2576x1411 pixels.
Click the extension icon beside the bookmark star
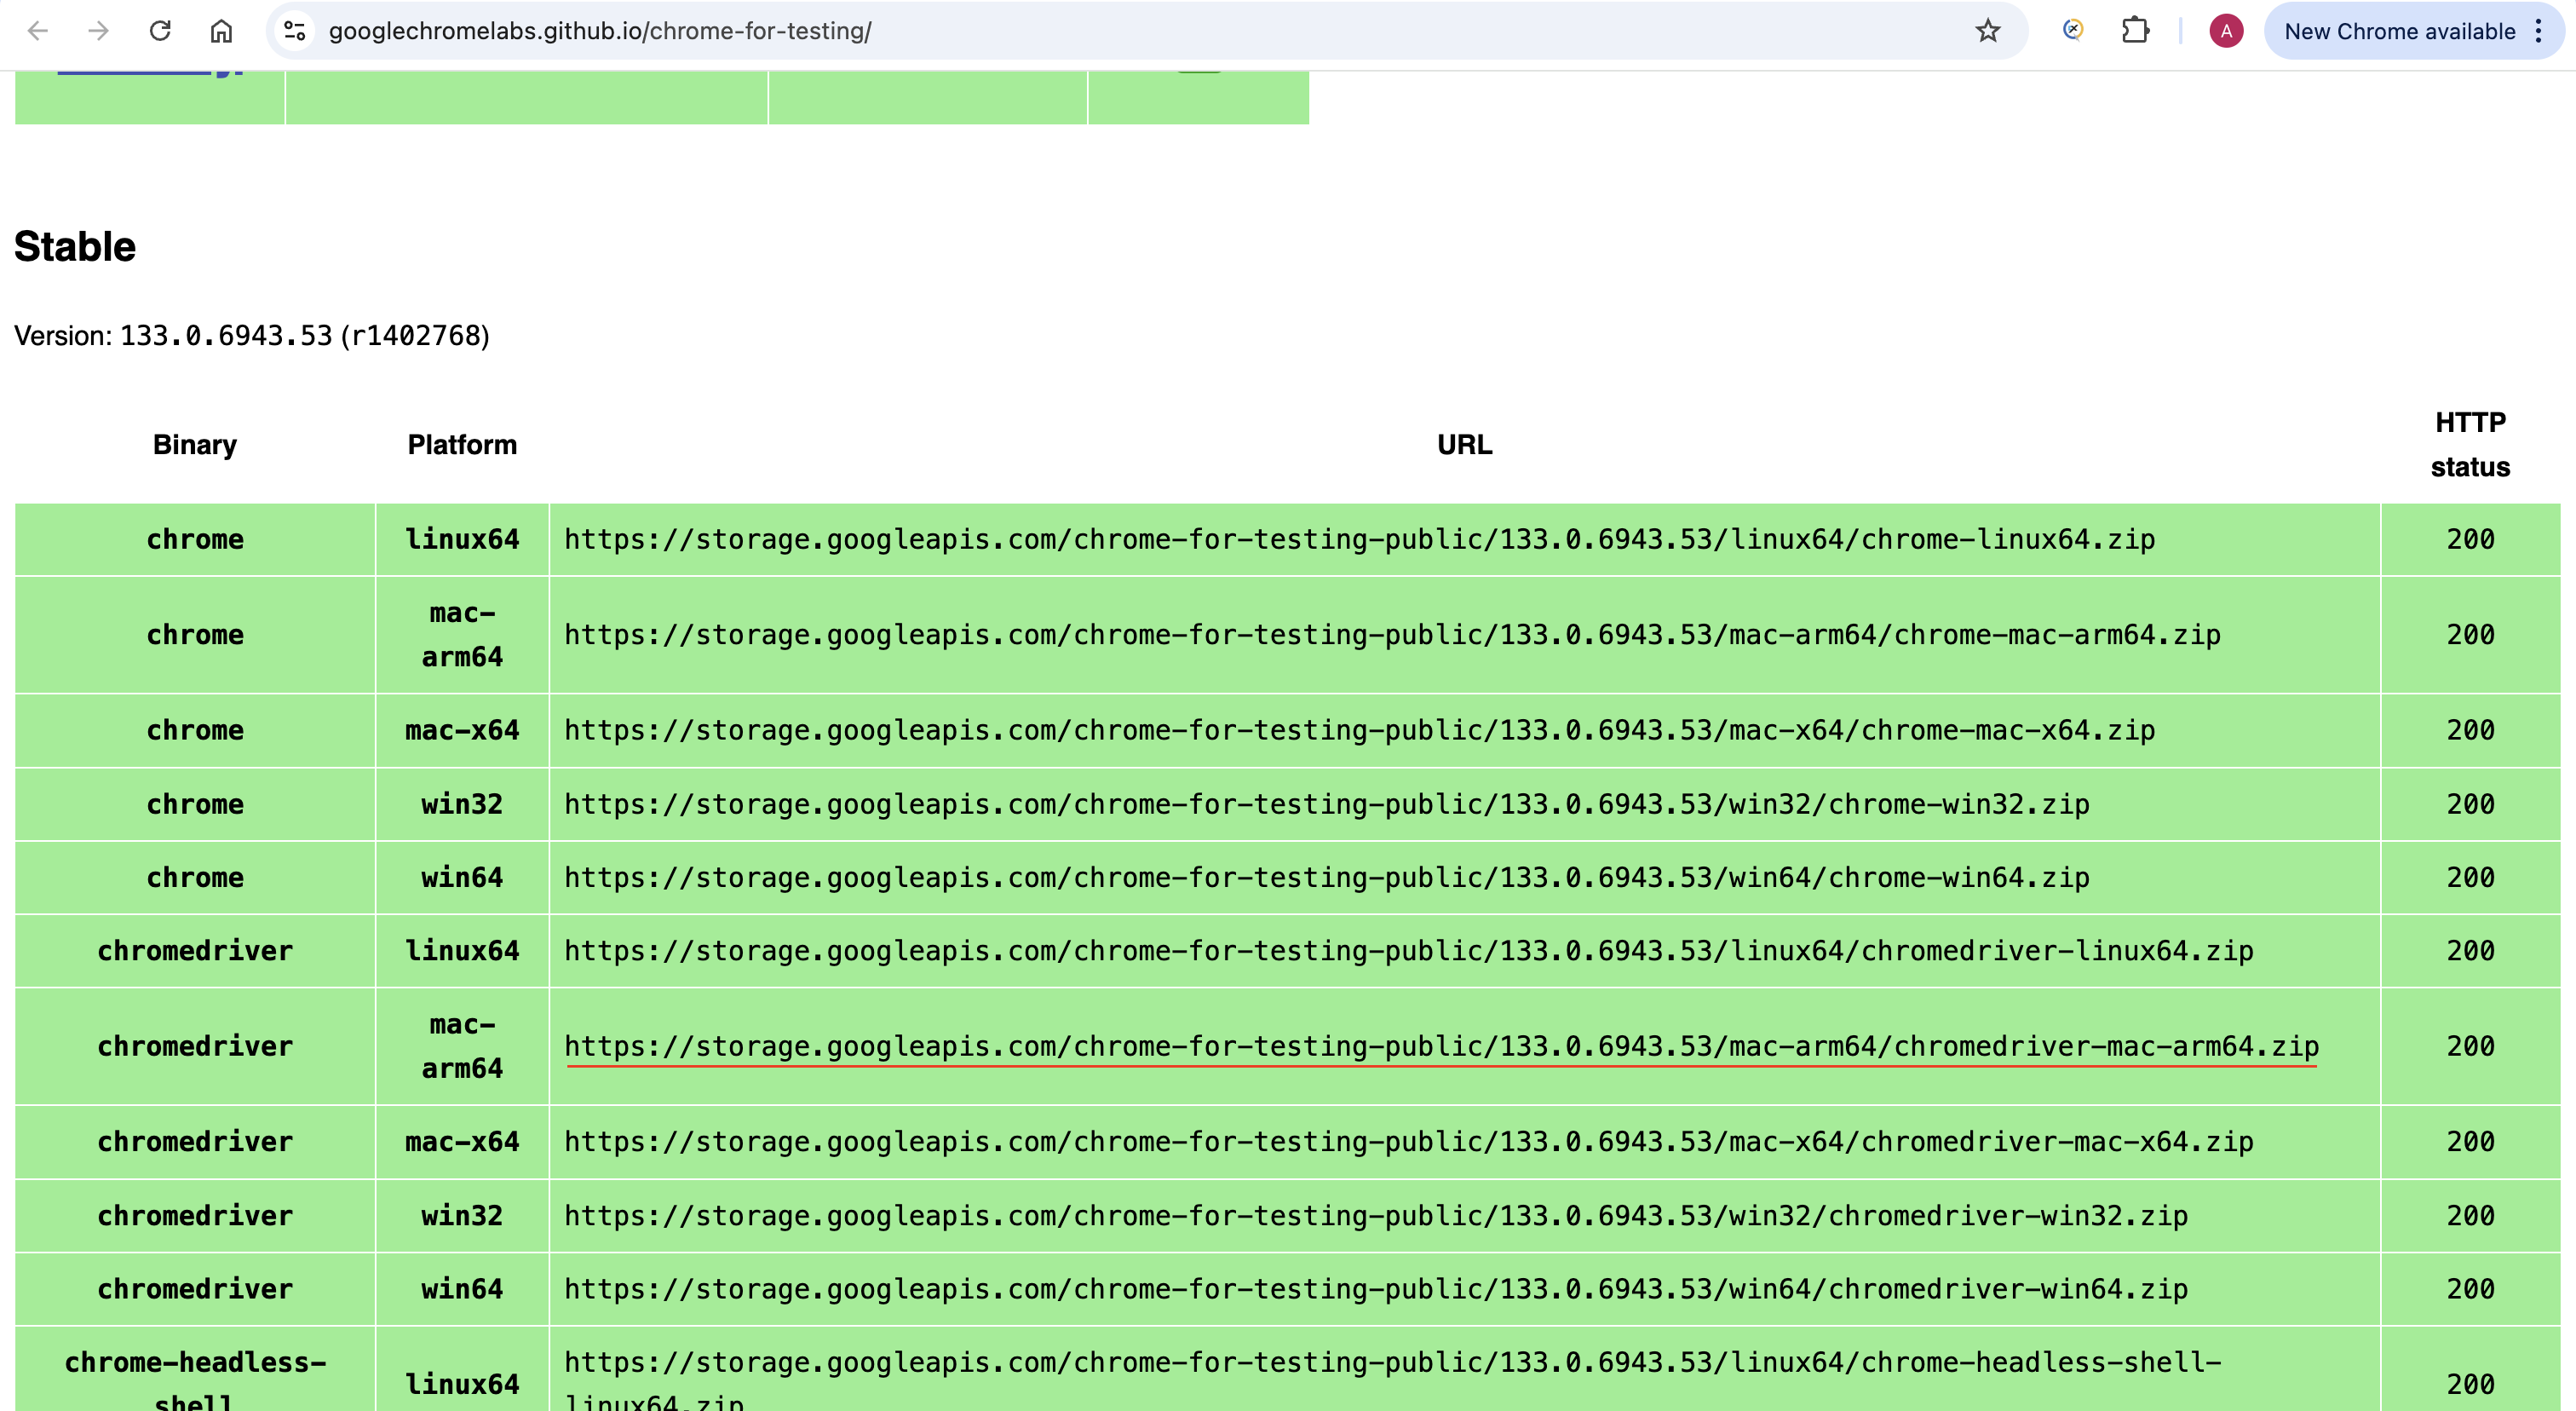pos(2073,31)
